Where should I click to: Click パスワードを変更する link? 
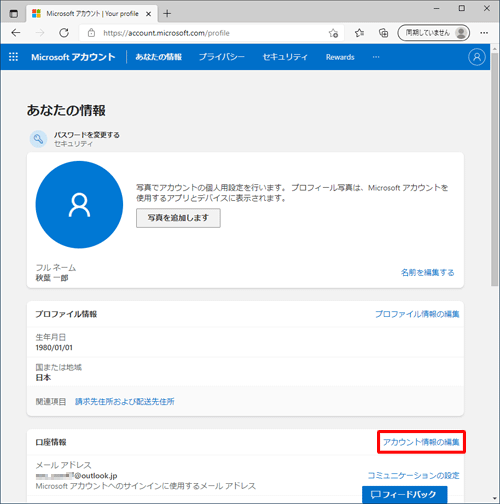[x=87, y=135]
